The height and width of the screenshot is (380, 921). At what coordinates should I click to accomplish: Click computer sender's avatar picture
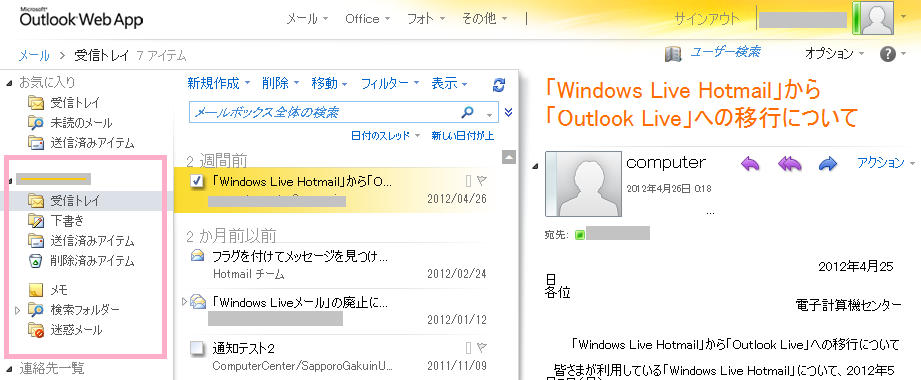click(x=584, y=184)
